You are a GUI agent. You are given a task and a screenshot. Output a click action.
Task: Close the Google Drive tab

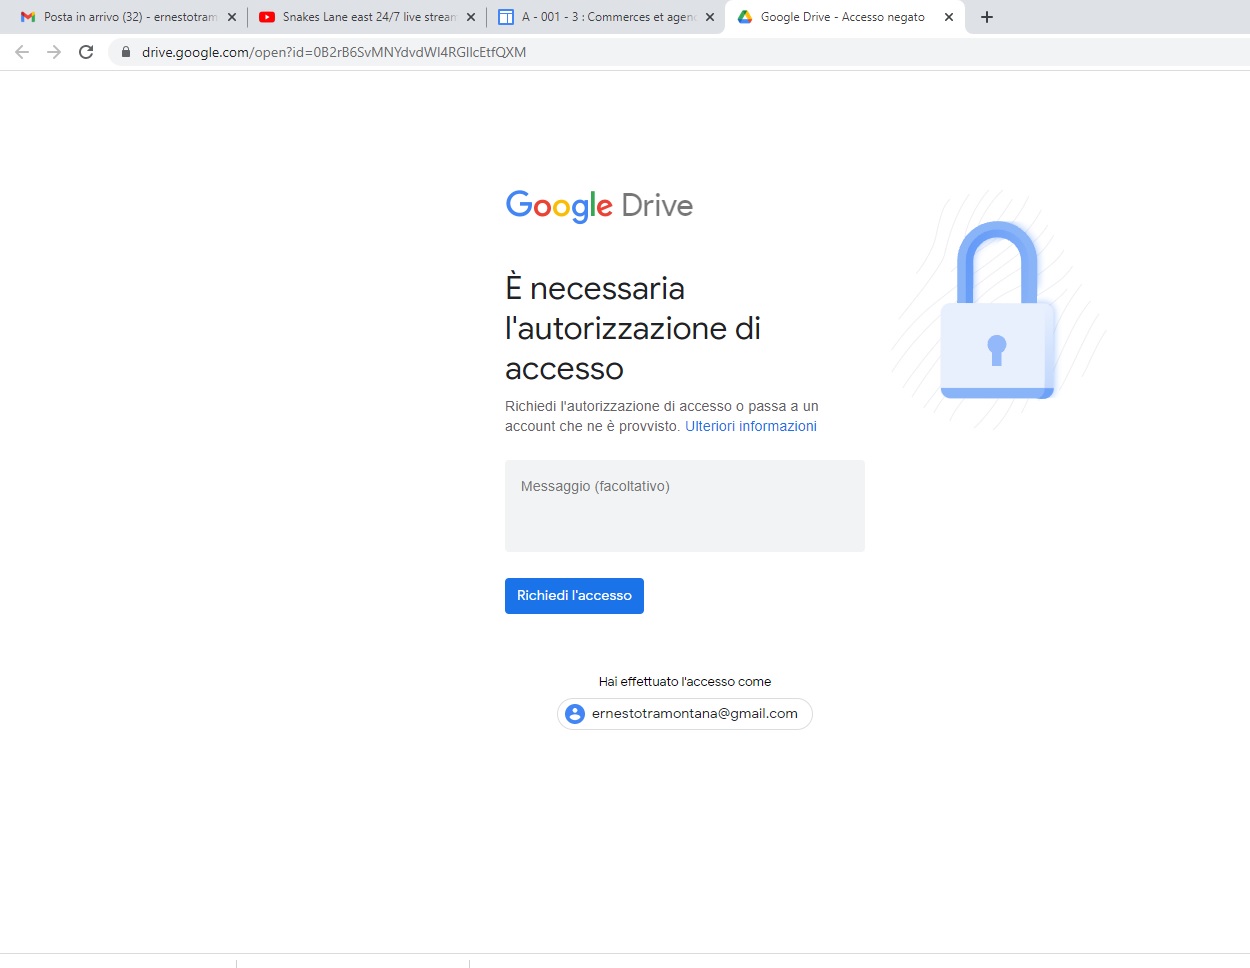coord(949,17)
